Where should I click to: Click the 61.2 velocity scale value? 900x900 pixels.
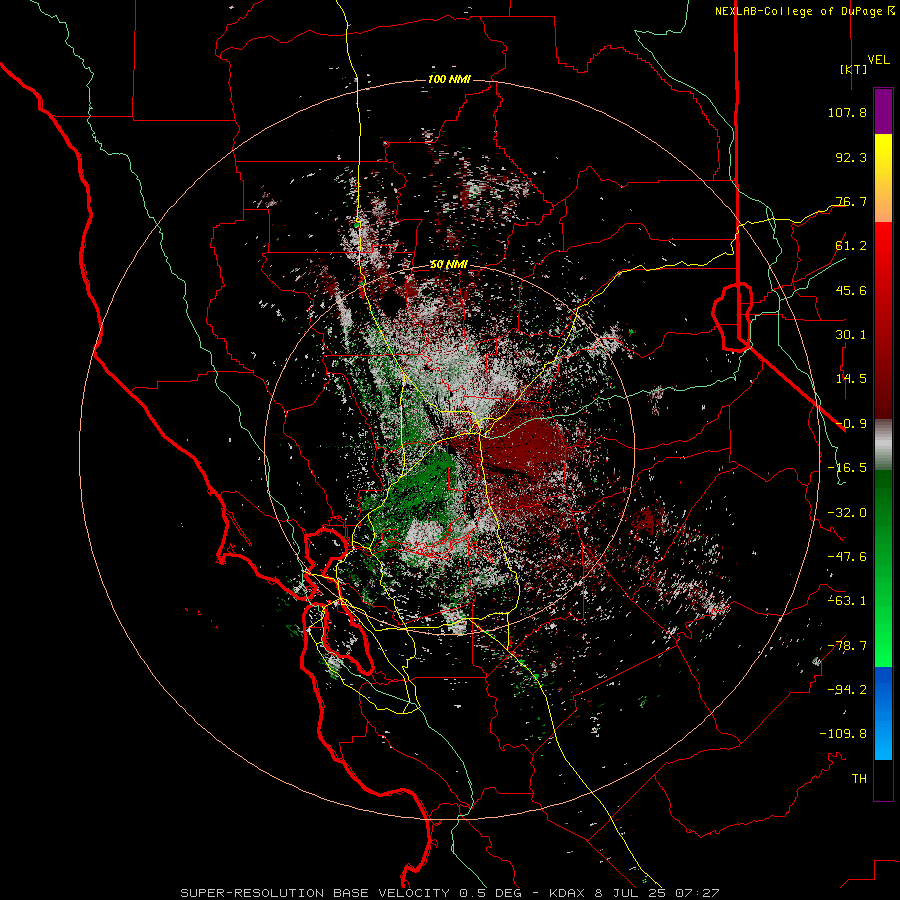pyautogui.click(x=851, y=246)
